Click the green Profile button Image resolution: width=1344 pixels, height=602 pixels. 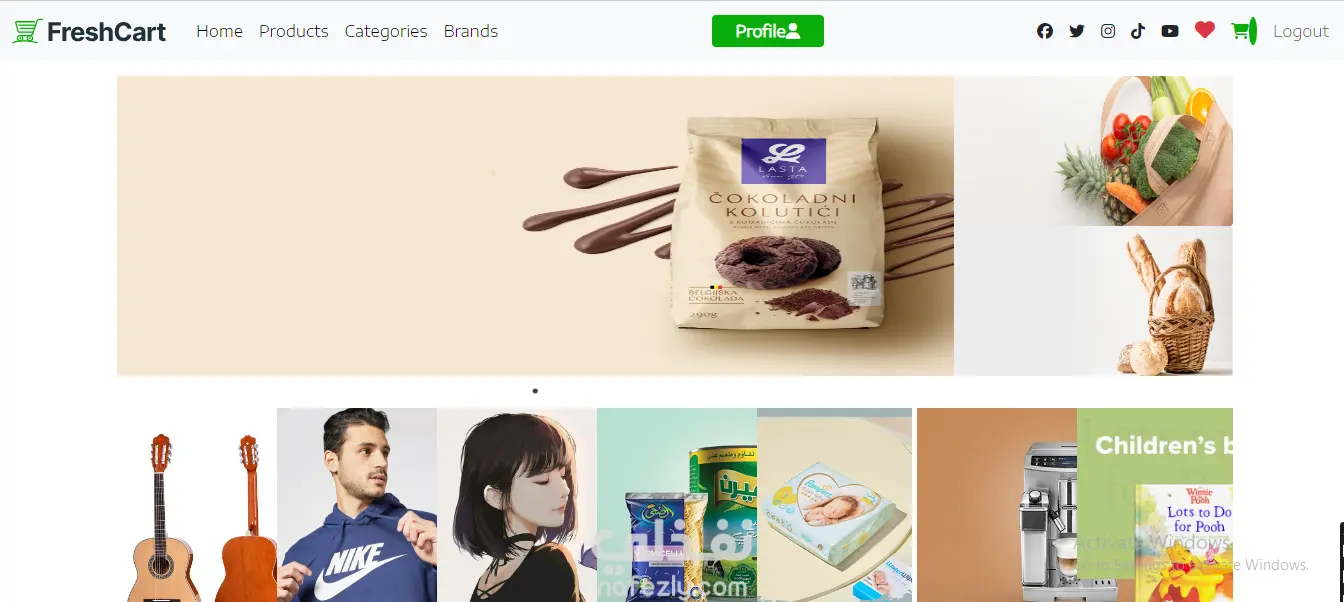pos(768,31)
